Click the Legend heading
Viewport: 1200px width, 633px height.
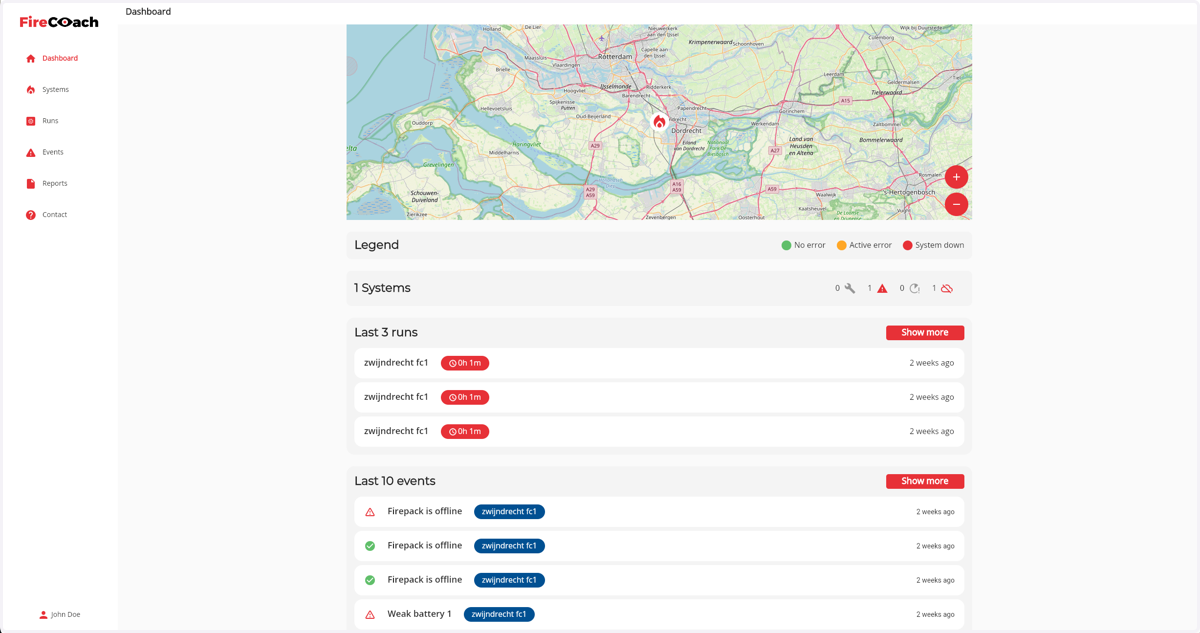pyautogui.click(x=376, y=245)
